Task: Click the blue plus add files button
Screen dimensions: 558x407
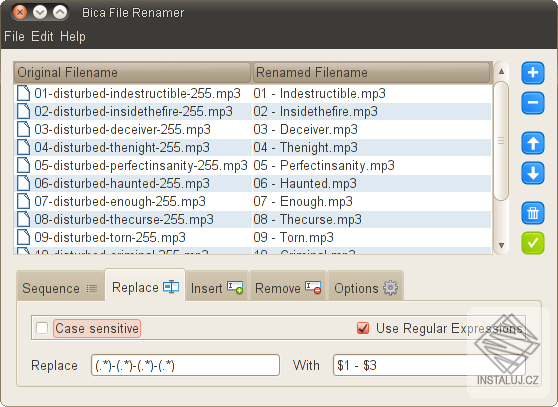Action: [x=533, y=73]
